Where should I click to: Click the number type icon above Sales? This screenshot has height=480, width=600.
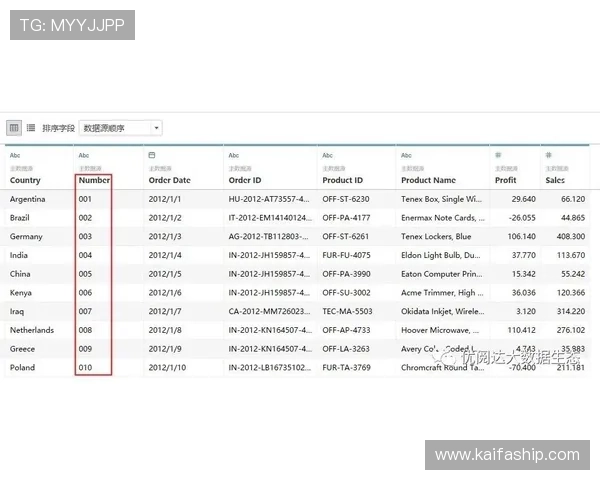[548, 155]
